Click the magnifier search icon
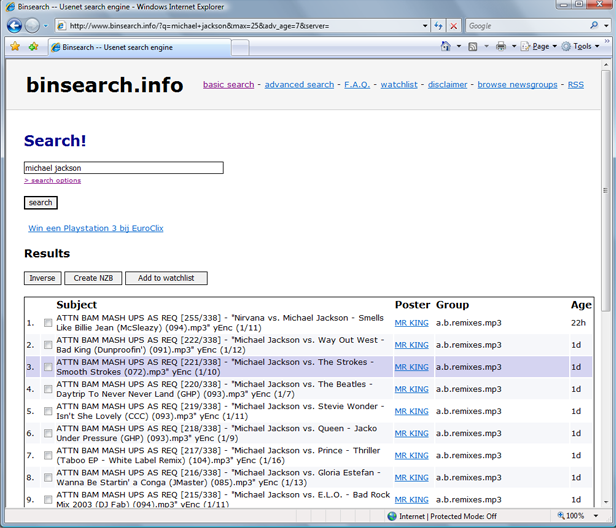Screen dimensions: 616x528 point(594,26)
